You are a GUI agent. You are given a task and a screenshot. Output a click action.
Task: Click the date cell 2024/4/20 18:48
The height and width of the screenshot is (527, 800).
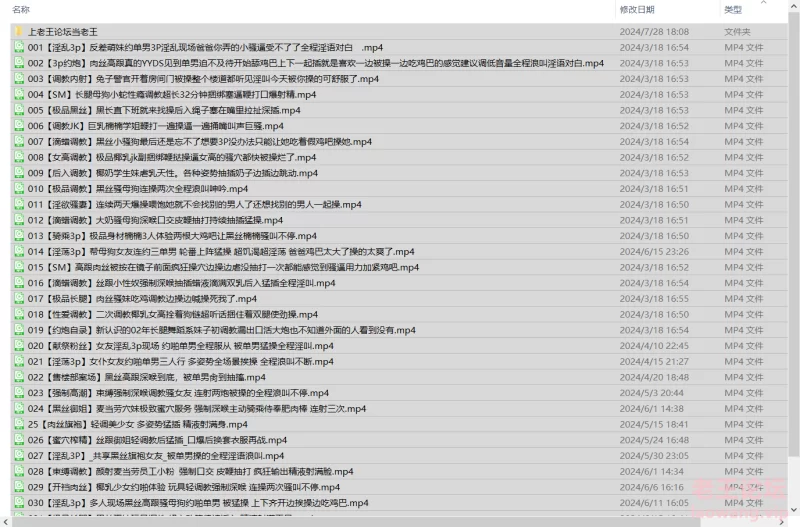pos(654,377)
